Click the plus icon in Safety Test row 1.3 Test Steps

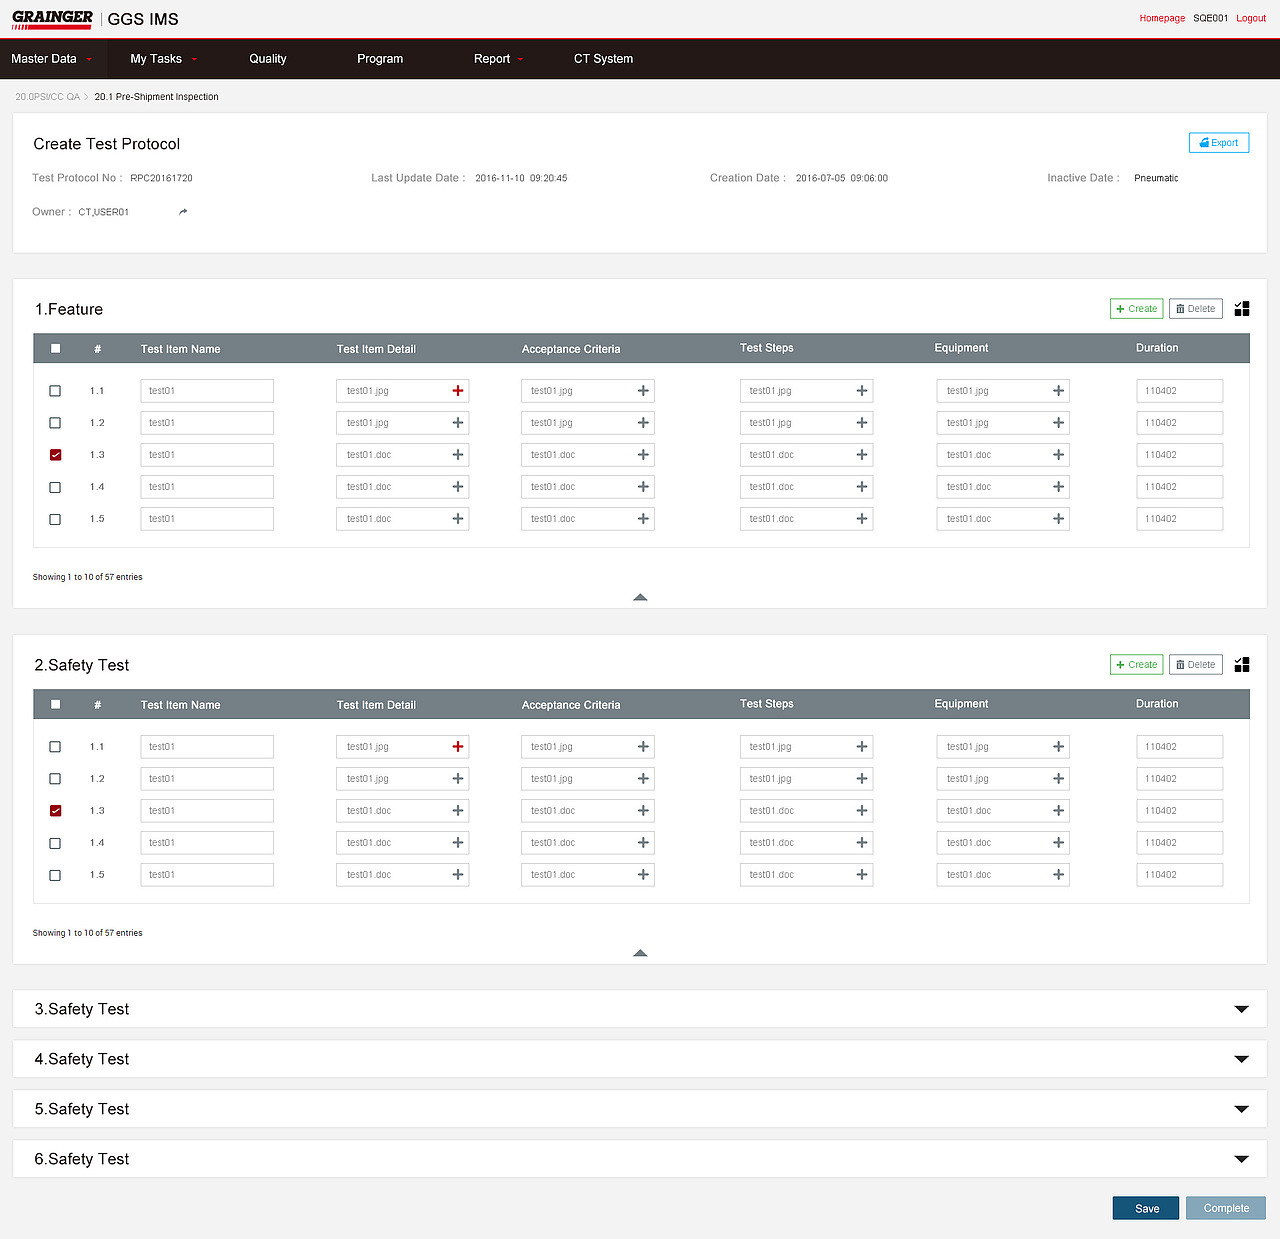point(862,811)
